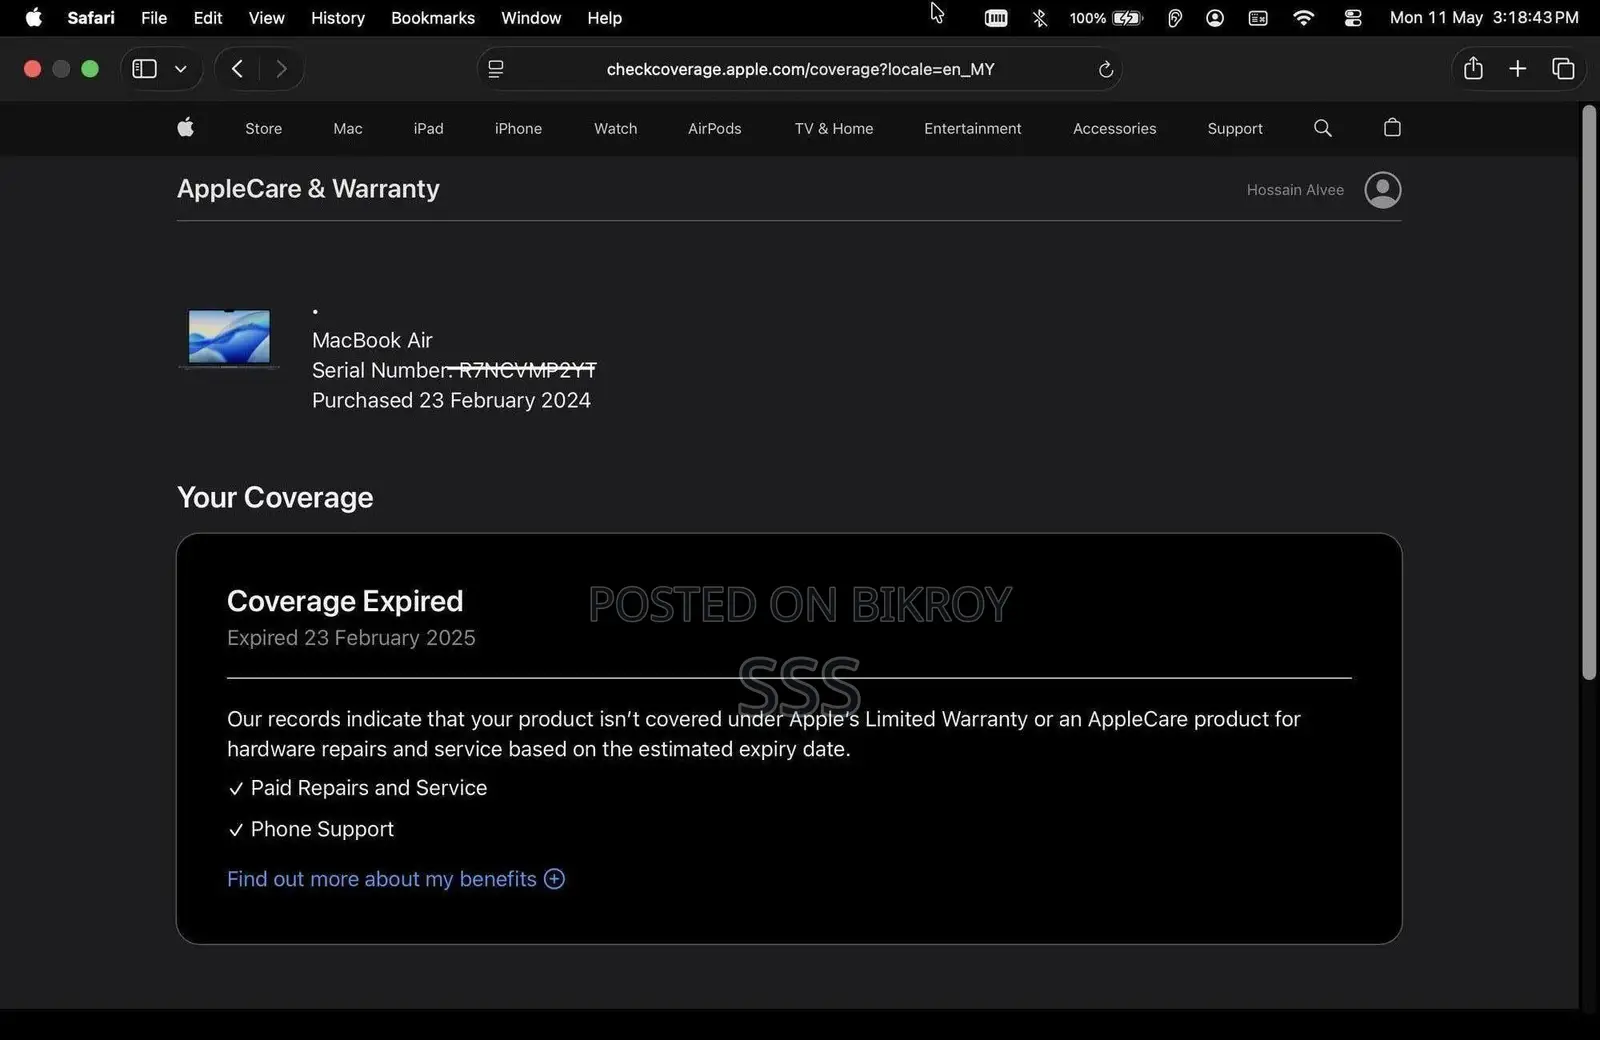
Task: Click the MacBook Air product thumbnail
Action: [x=229, y=338]
